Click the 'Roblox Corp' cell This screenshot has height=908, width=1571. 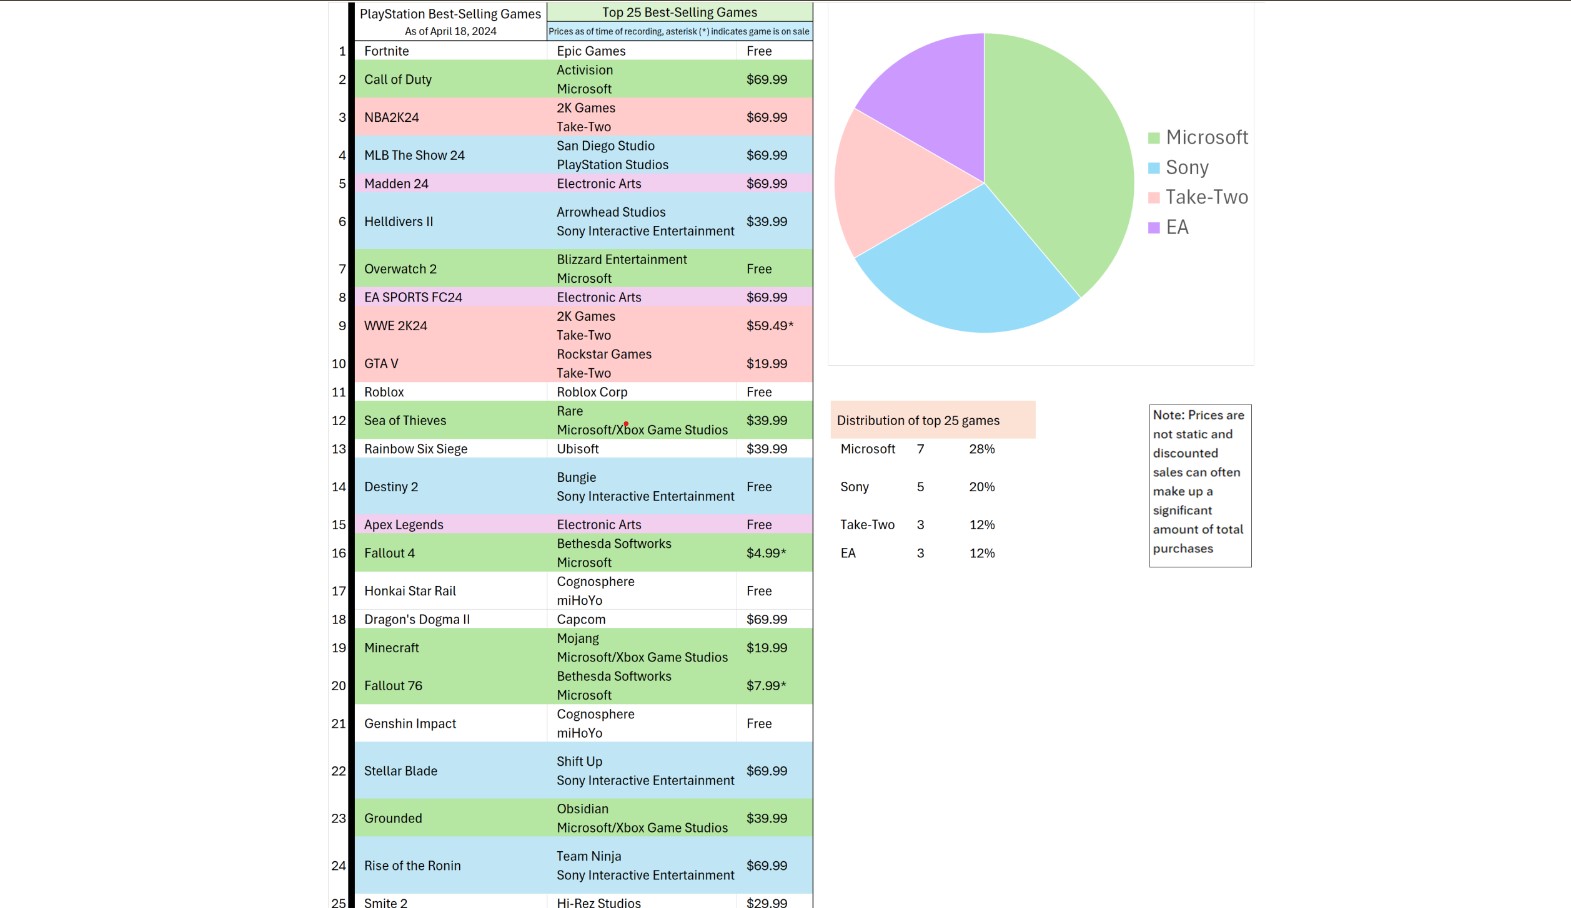click(x=642, y=392)
